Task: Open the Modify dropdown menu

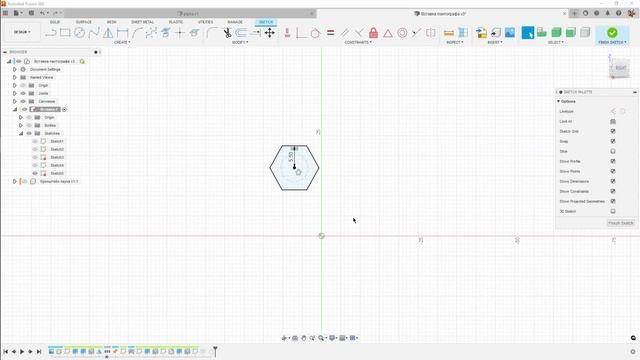Action: (240, 42)
